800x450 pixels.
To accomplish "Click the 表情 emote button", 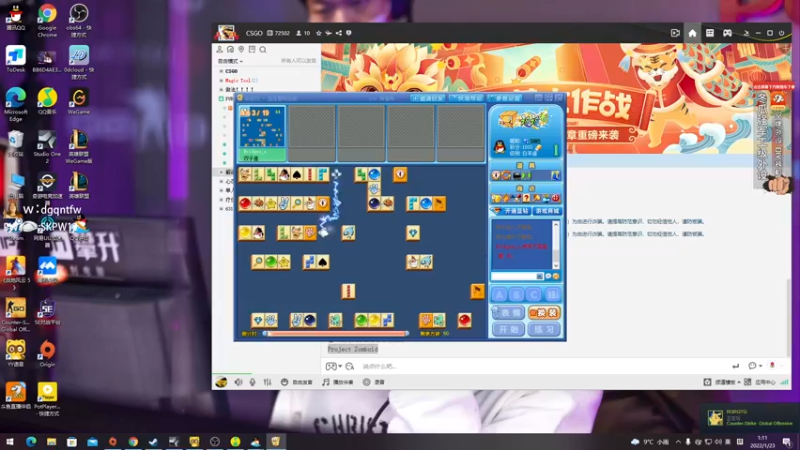I will tap(508, 313).
